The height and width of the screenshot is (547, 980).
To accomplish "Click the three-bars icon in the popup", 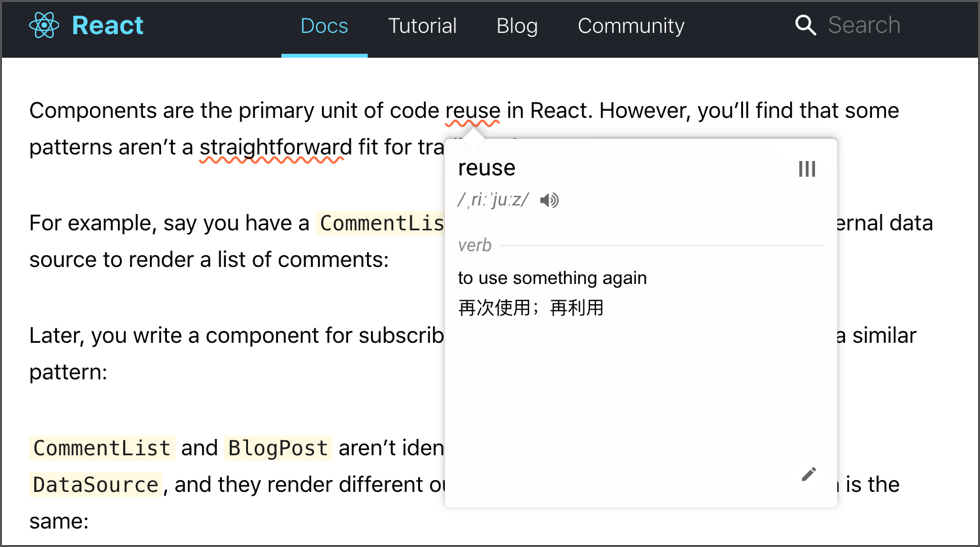I will [807, 169].
